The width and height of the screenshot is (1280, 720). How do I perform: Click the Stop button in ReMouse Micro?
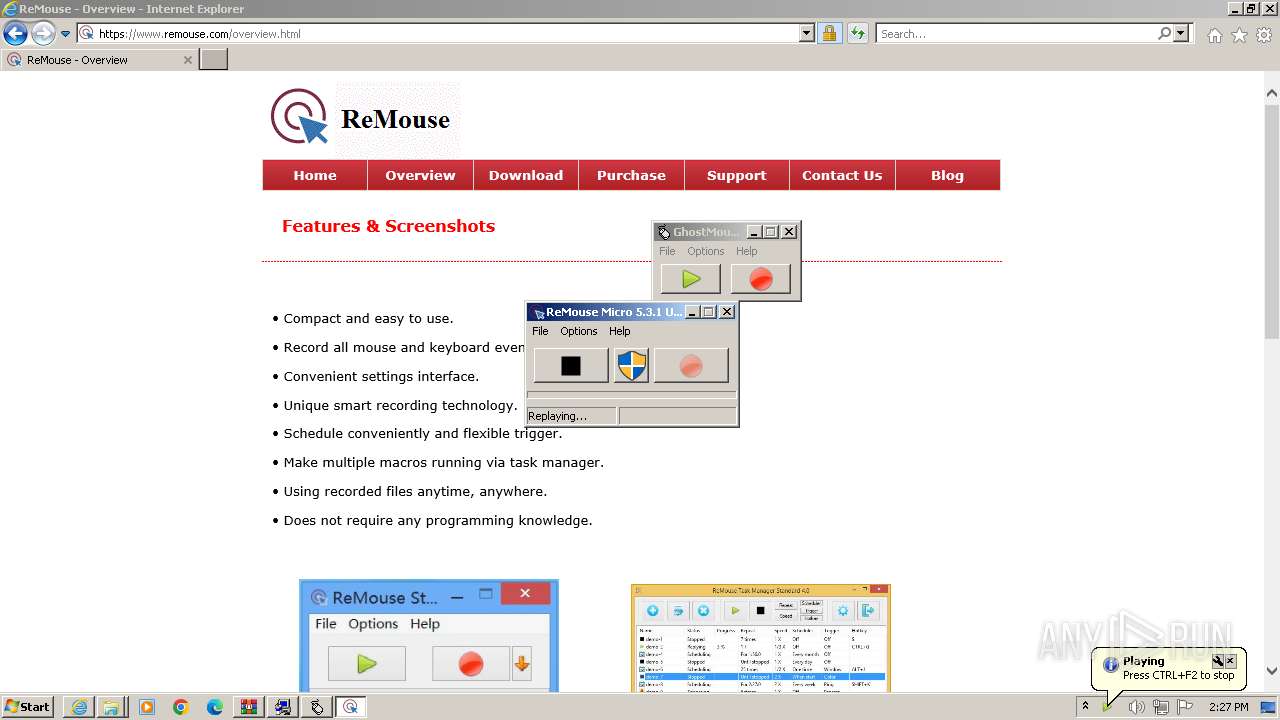570,365
